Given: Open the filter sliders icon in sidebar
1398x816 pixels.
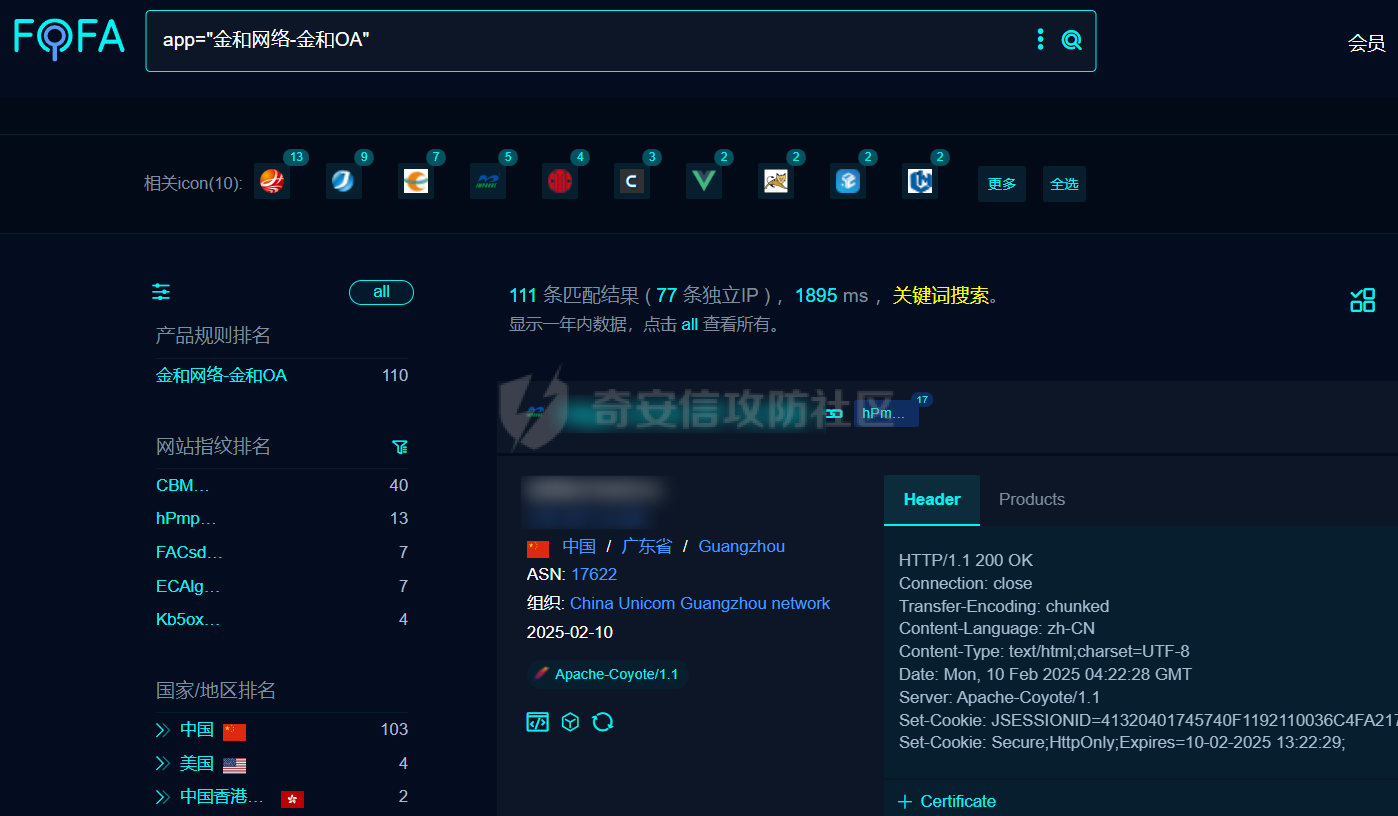Looking at the screenshot, I should [x=161, y=292].
